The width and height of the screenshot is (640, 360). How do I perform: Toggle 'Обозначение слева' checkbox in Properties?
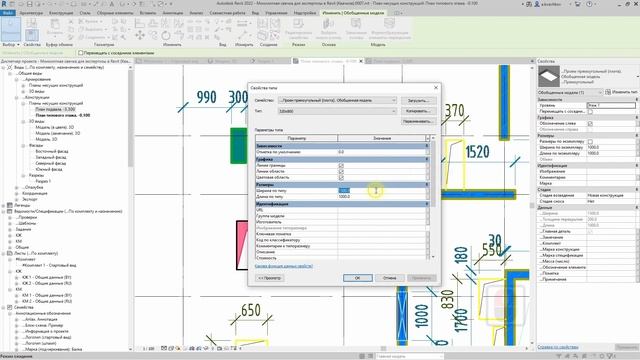pos(590,123)
